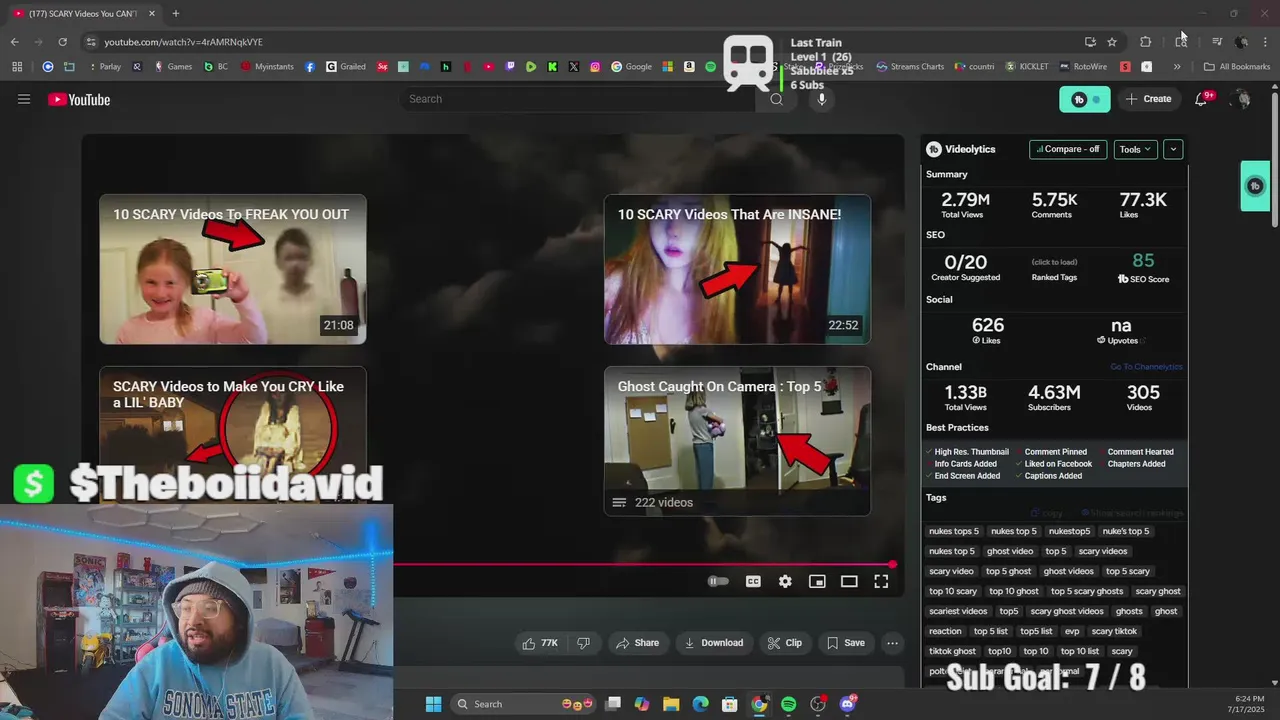Image resolution: width=1280 pixels, height=720 pixels.
Task: Open more actions three-dot menu under video
Action: tap(892, 643)
